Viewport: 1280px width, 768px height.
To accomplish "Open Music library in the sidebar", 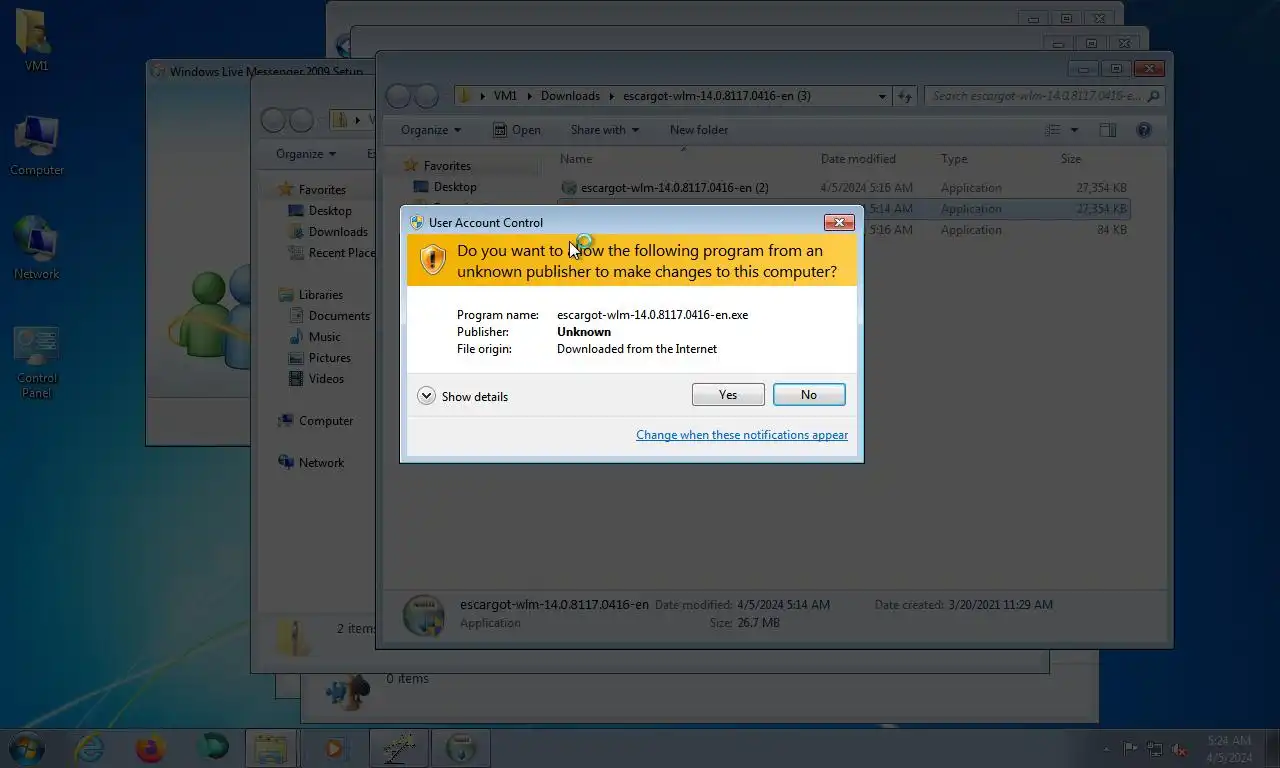I will click(x=324, y=337).
